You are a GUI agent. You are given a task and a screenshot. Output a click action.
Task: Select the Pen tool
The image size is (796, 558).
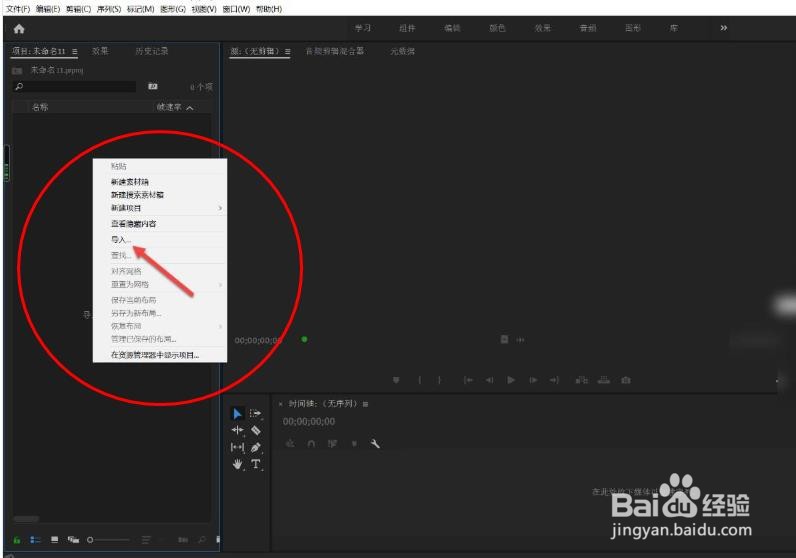[256, 447]
